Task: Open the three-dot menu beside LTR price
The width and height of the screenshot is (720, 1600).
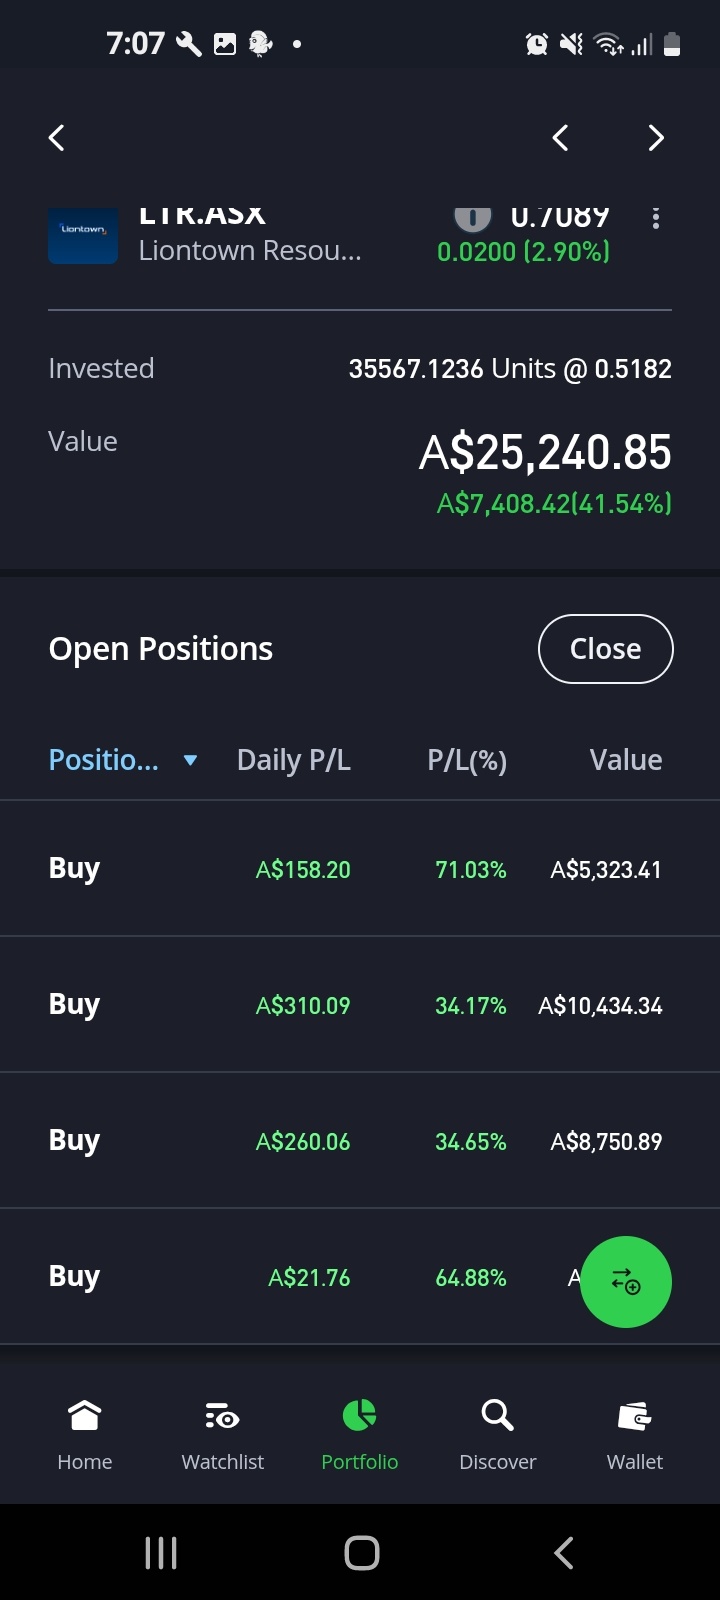Action: click(x=656, y=218)
